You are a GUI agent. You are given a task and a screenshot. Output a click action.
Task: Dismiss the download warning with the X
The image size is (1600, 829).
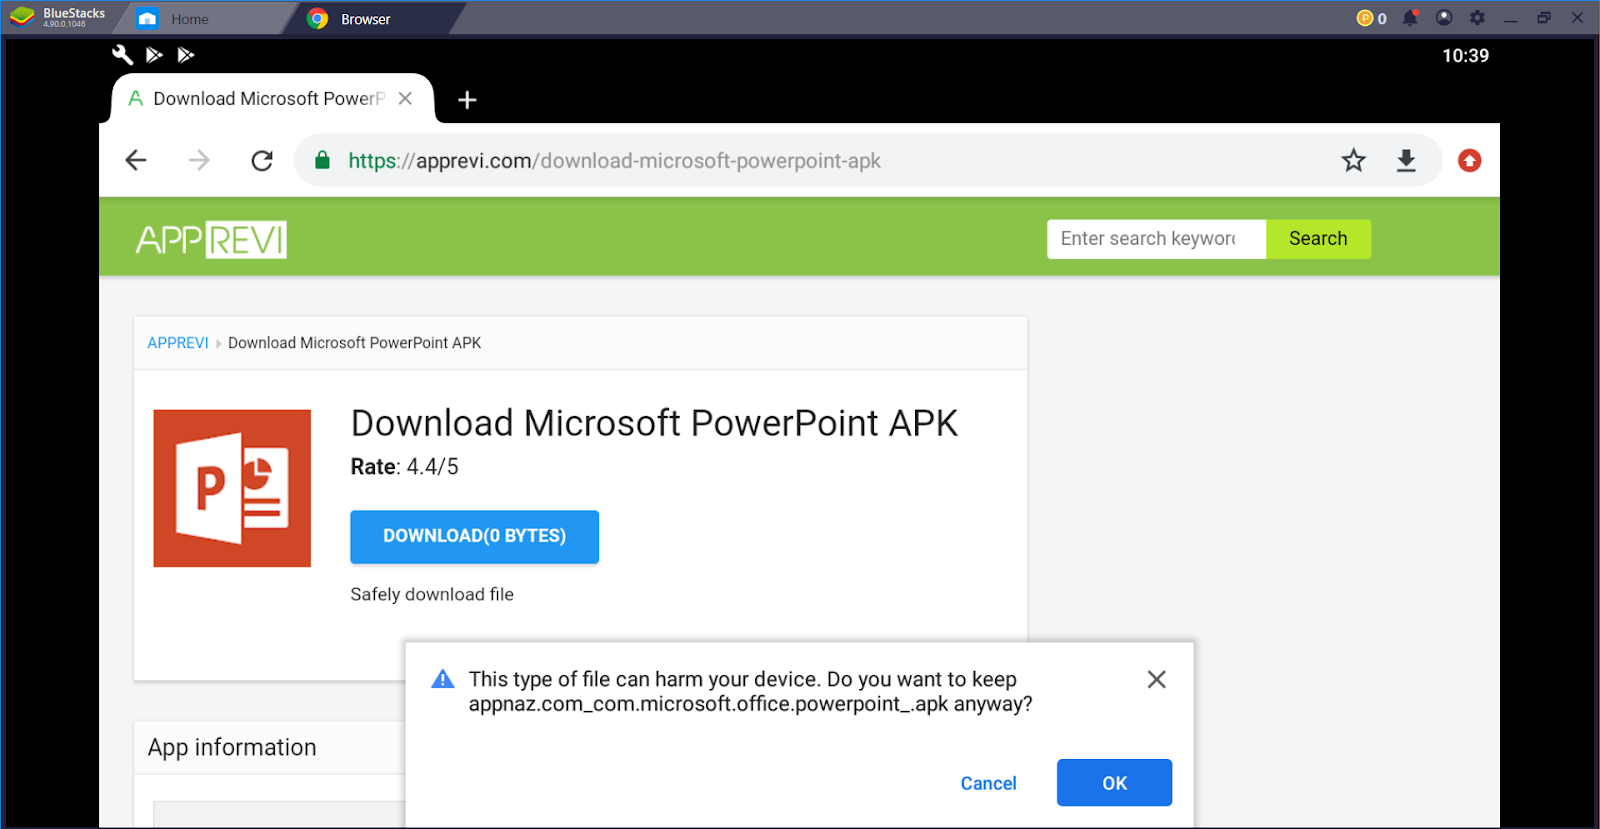[x=1156, y=679]
